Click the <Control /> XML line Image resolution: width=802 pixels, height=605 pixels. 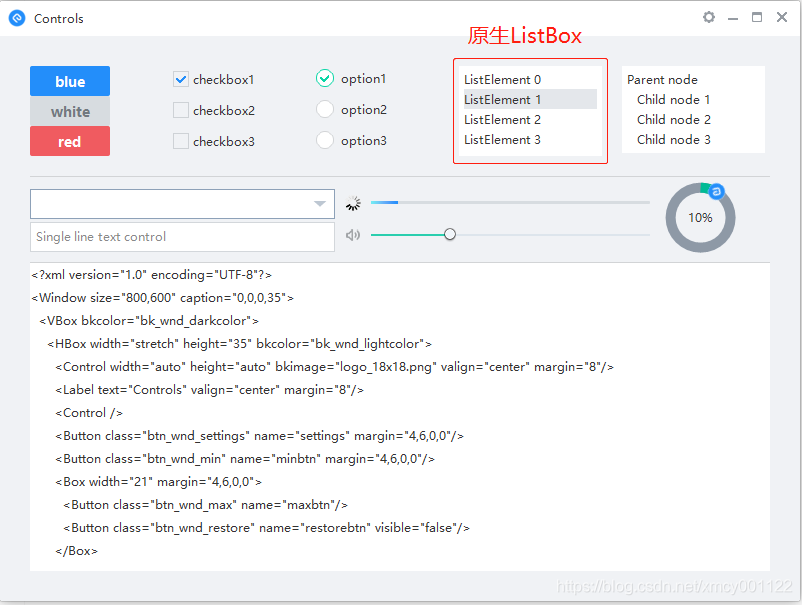point(89,413)
